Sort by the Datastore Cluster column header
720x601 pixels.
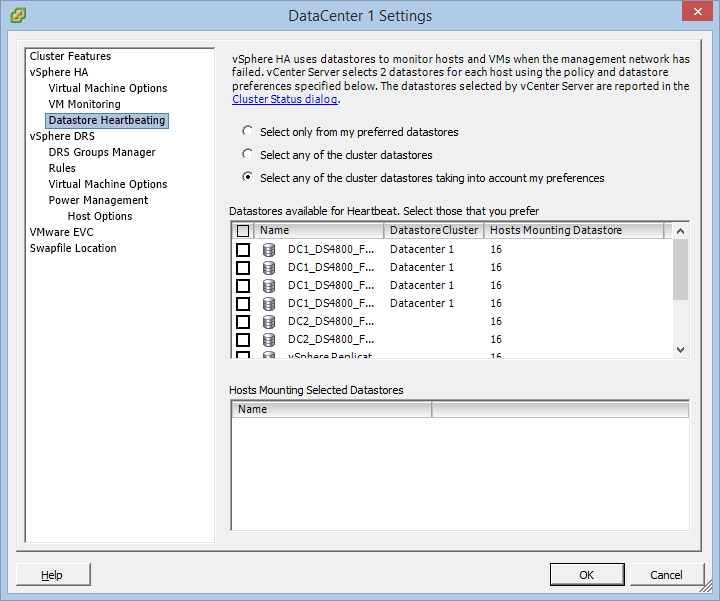point(434,230)
